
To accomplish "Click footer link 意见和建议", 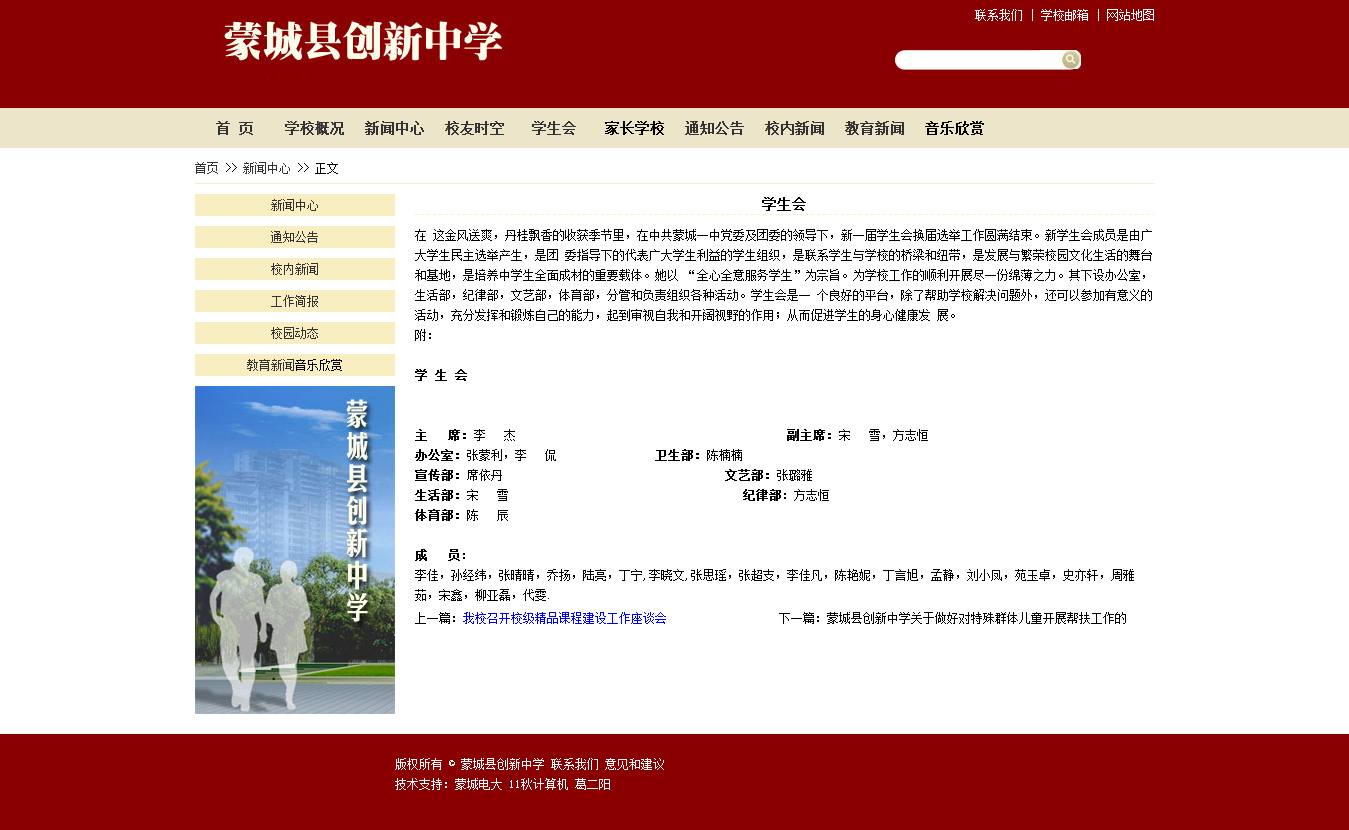I will click(x=634, y=764).
